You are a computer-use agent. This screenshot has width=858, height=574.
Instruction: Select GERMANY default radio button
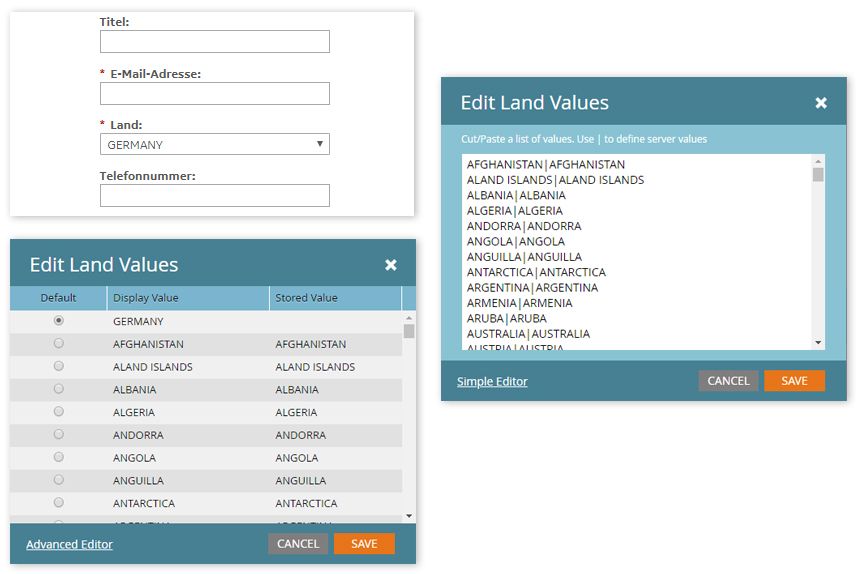click(x=59, y=320)
